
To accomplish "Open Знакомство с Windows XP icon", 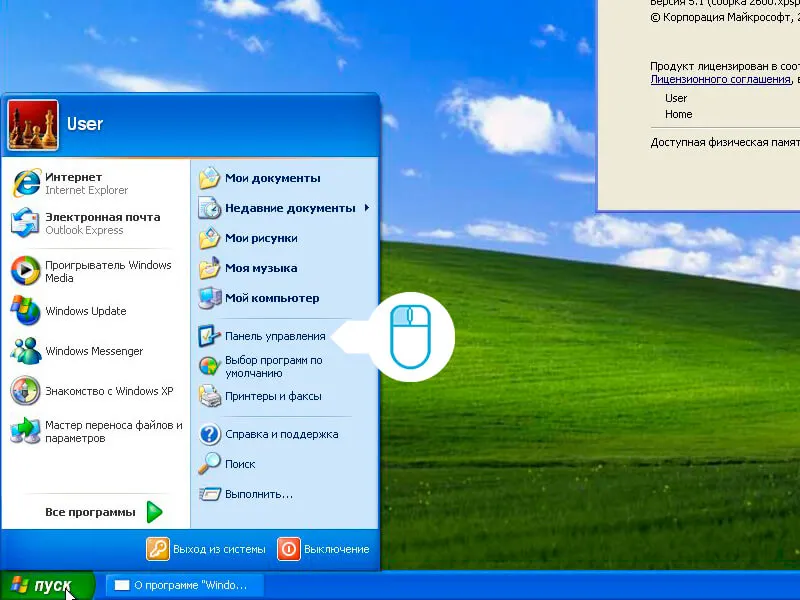I will (x=26, y=391).
